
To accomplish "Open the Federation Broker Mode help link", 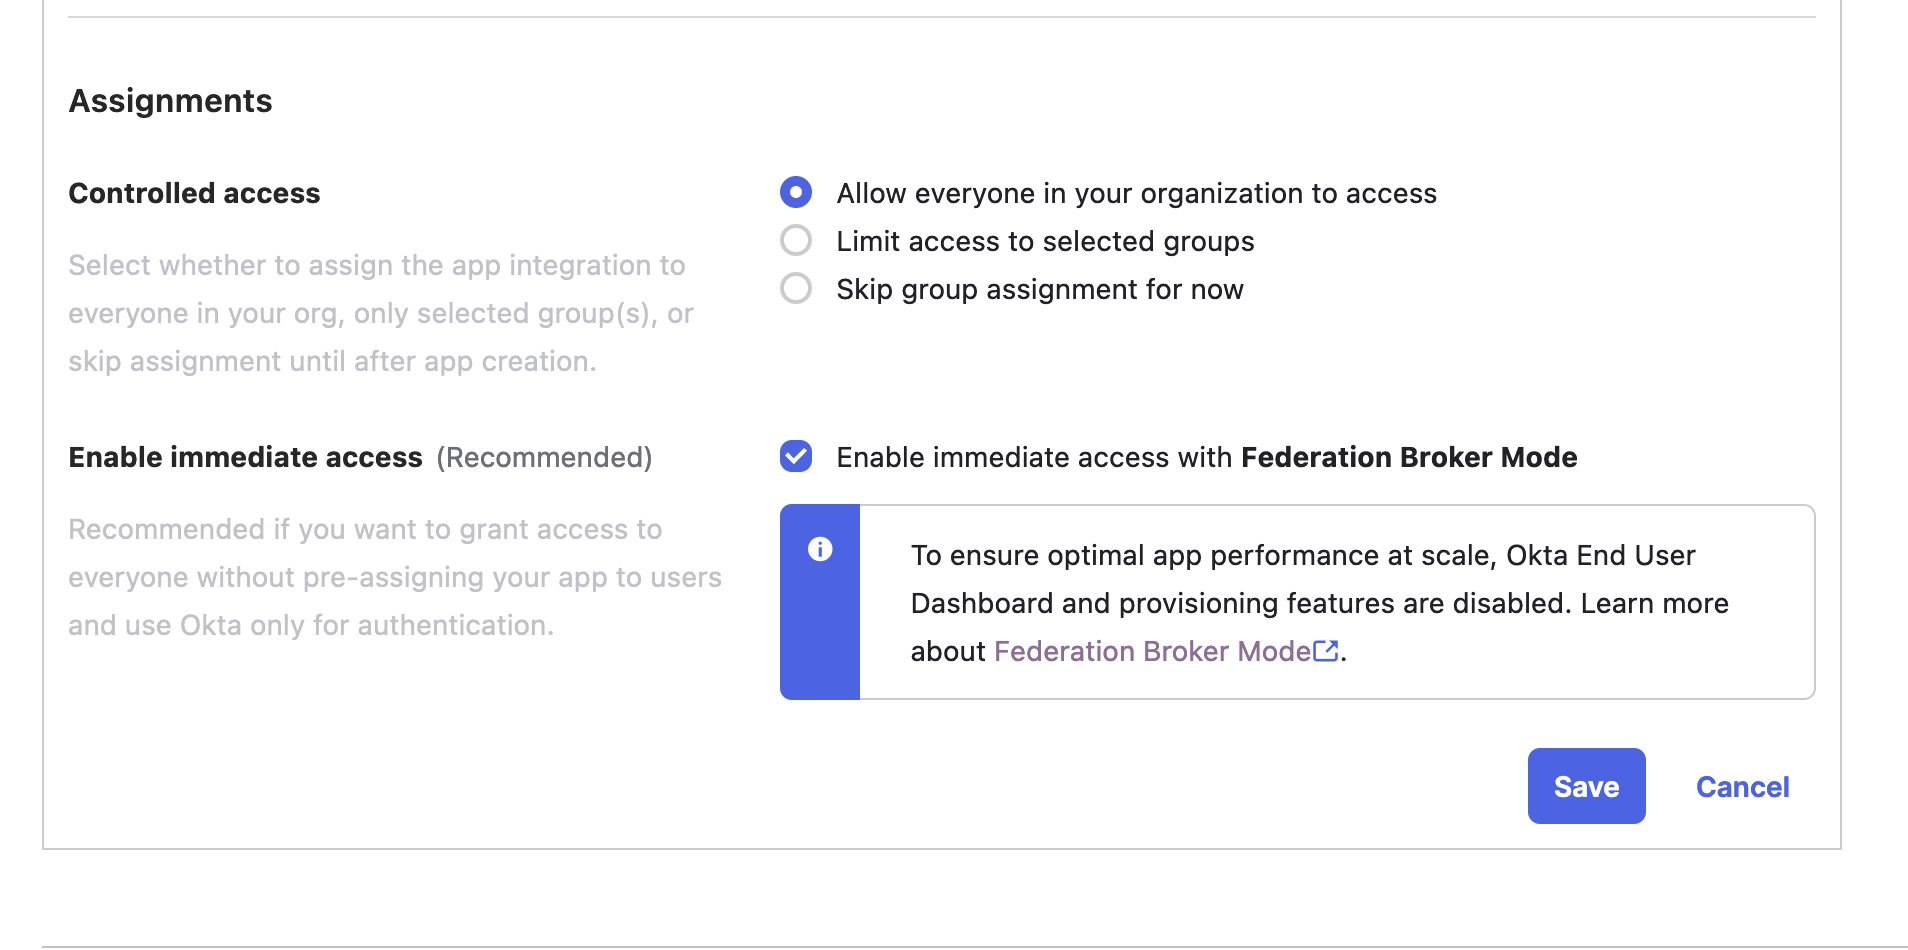I will point(1152,651).
